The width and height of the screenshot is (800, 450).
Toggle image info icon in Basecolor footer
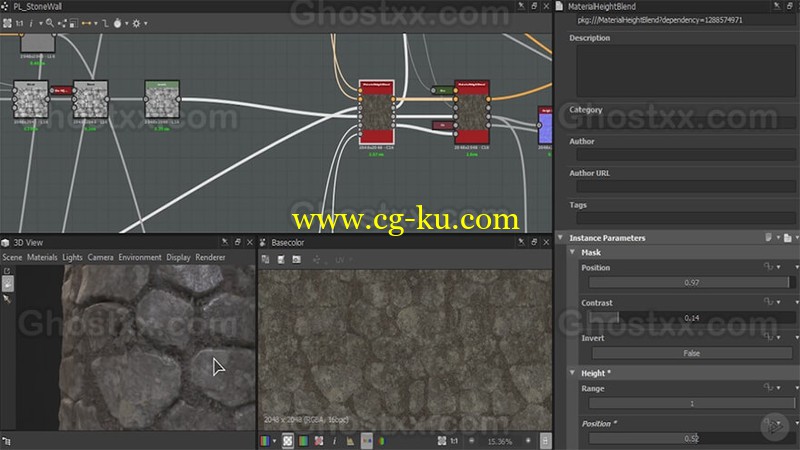point(335,441)
